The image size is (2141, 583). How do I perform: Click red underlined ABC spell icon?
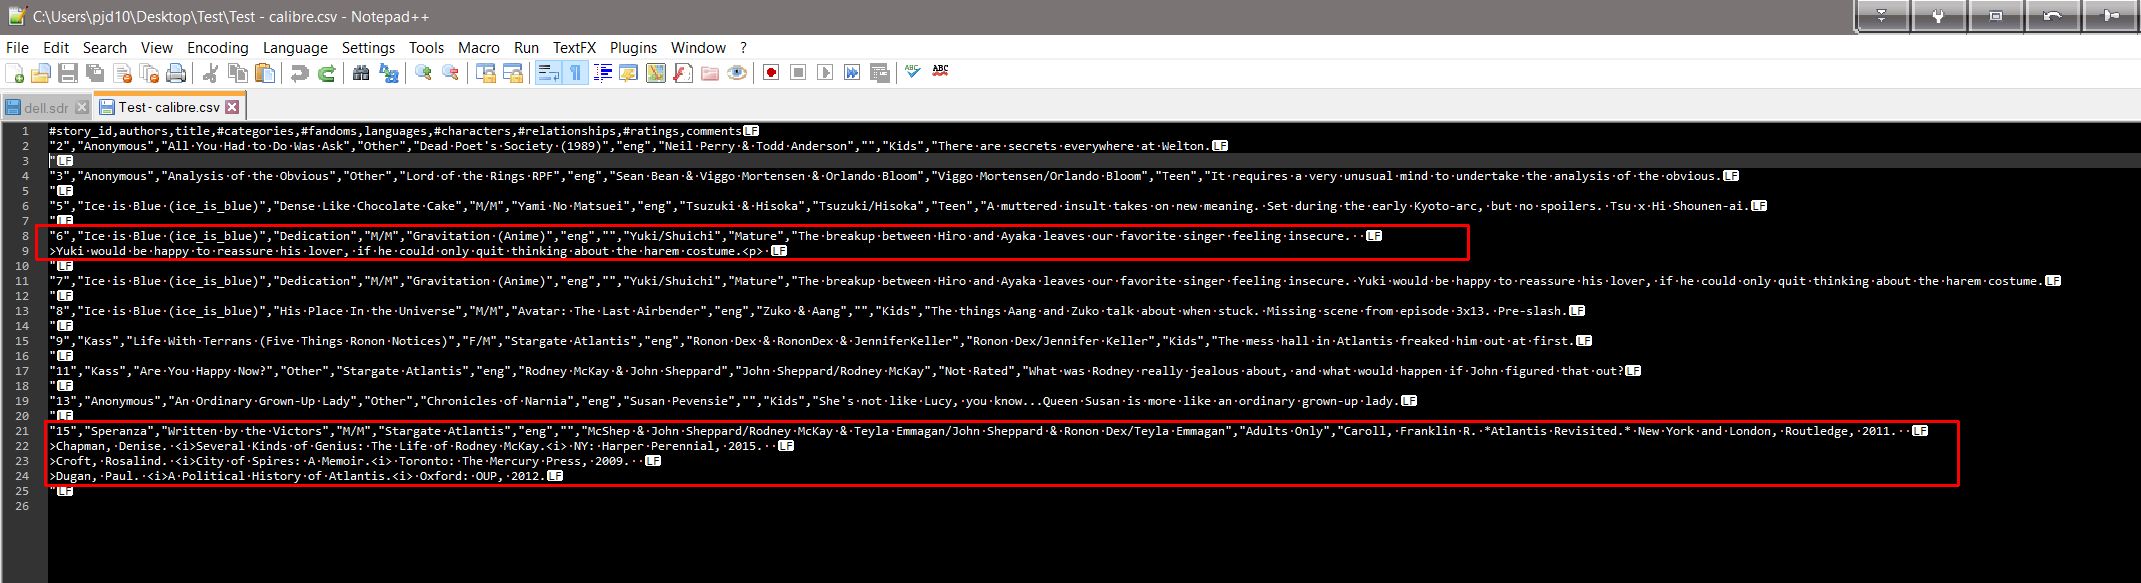pos(940,72)
